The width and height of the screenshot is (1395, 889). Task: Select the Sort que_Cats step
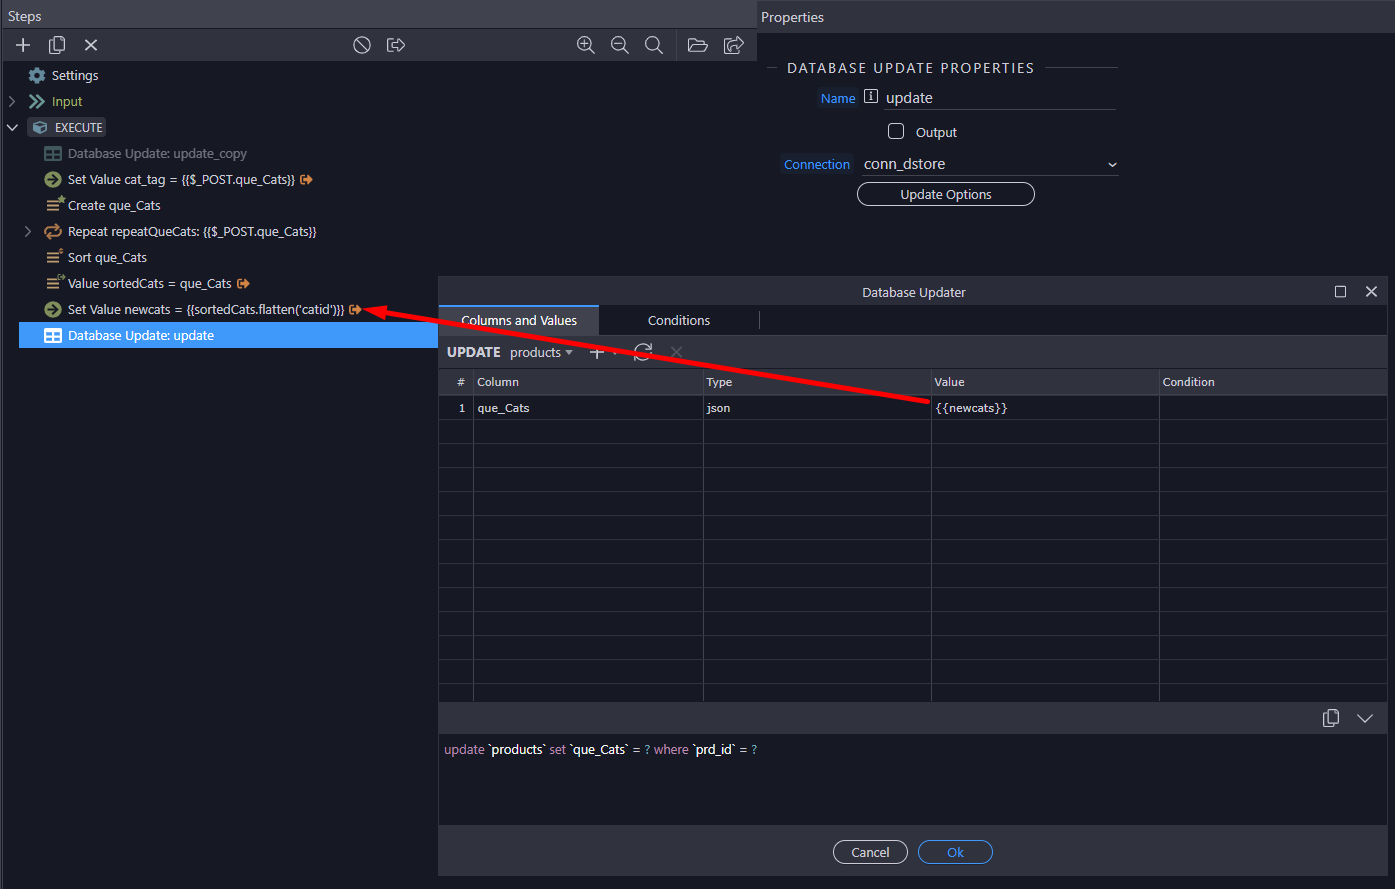tap(107, 258)
